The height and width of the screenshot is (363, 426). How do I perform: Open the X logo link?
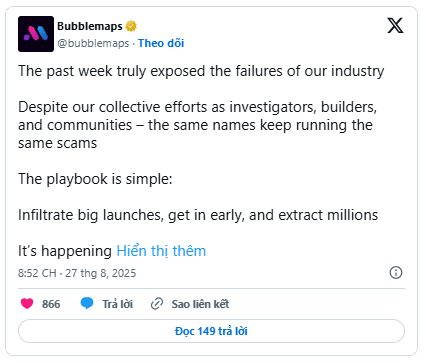click(395, 25)
